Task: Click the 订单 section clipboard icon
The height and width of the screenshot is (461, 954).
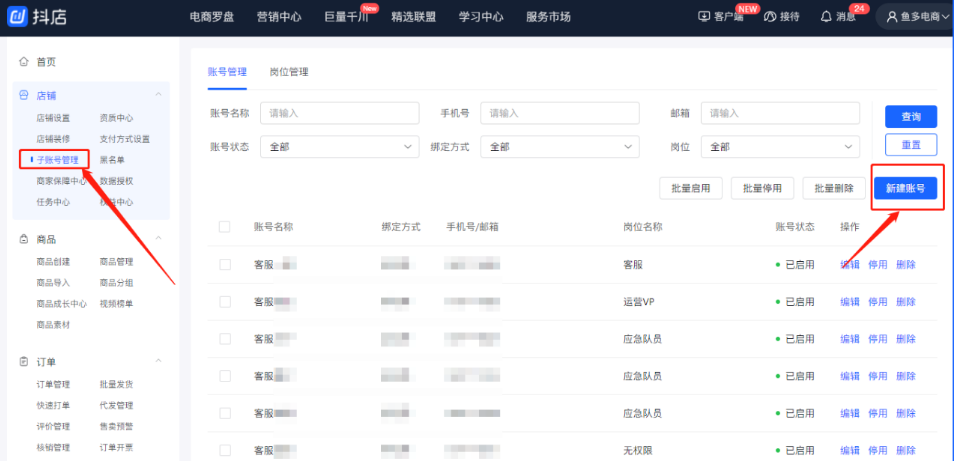Action: (25, 362)
